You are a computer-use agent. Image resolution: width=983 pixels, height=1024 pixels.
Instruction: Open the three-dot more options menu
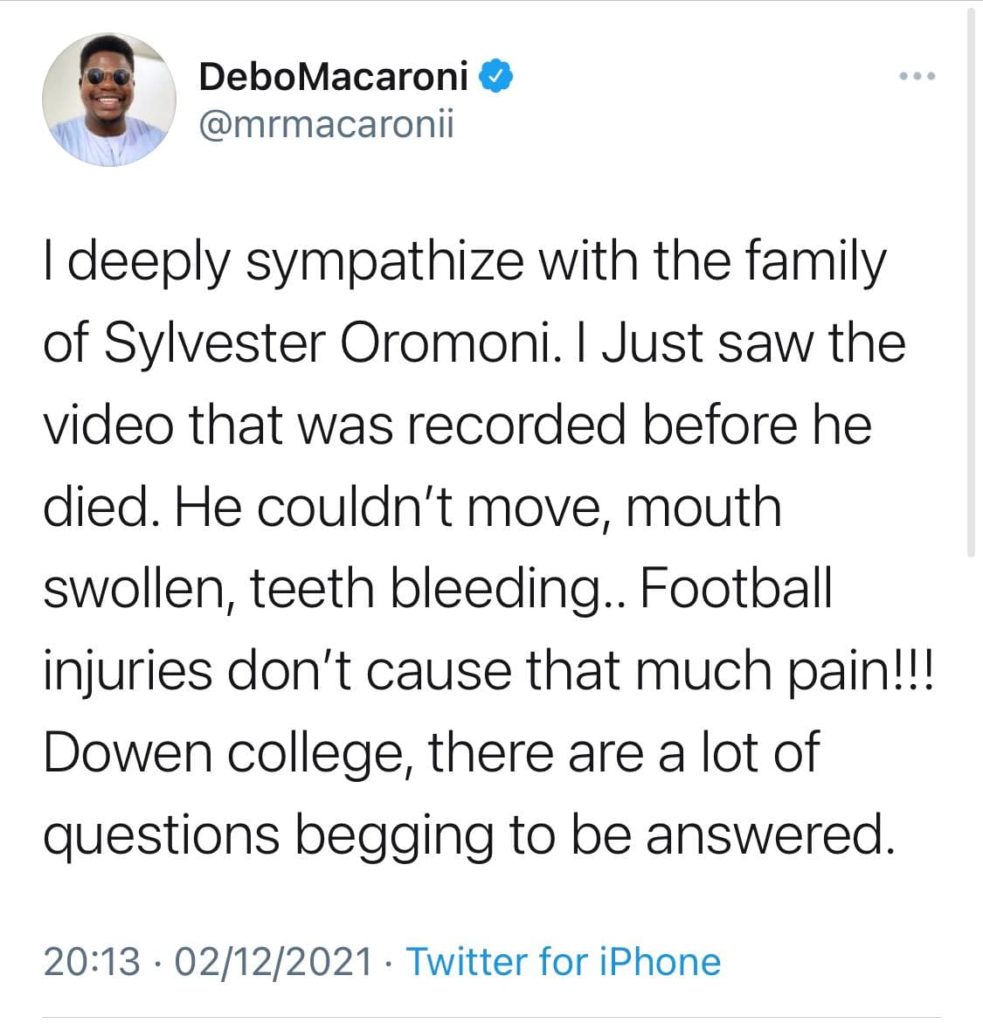coord(918,77)
